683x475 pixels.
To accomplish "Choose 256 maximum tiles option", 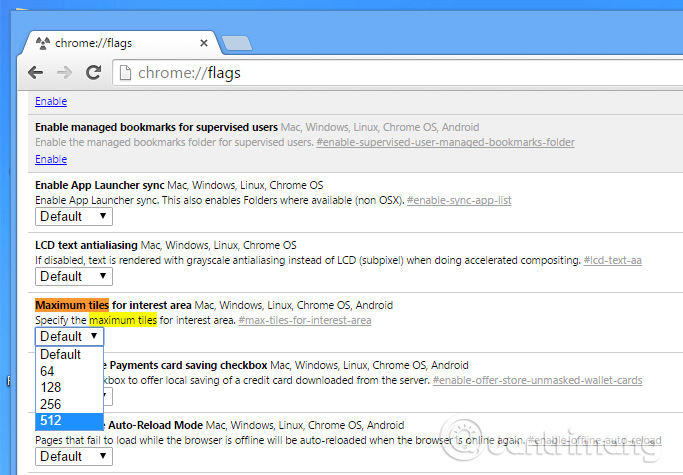I will point(69,404).
